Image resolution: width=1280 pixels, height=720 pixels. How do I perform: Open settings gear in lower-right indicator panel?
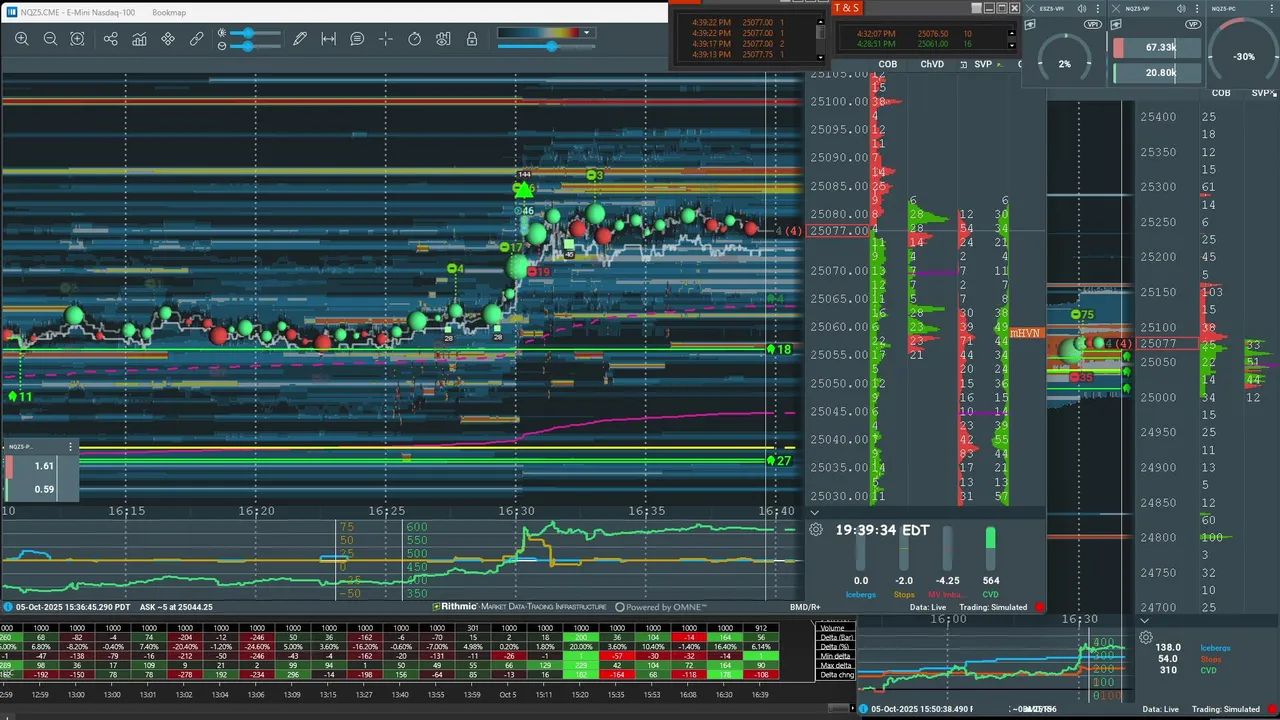tap(1146, 637)
